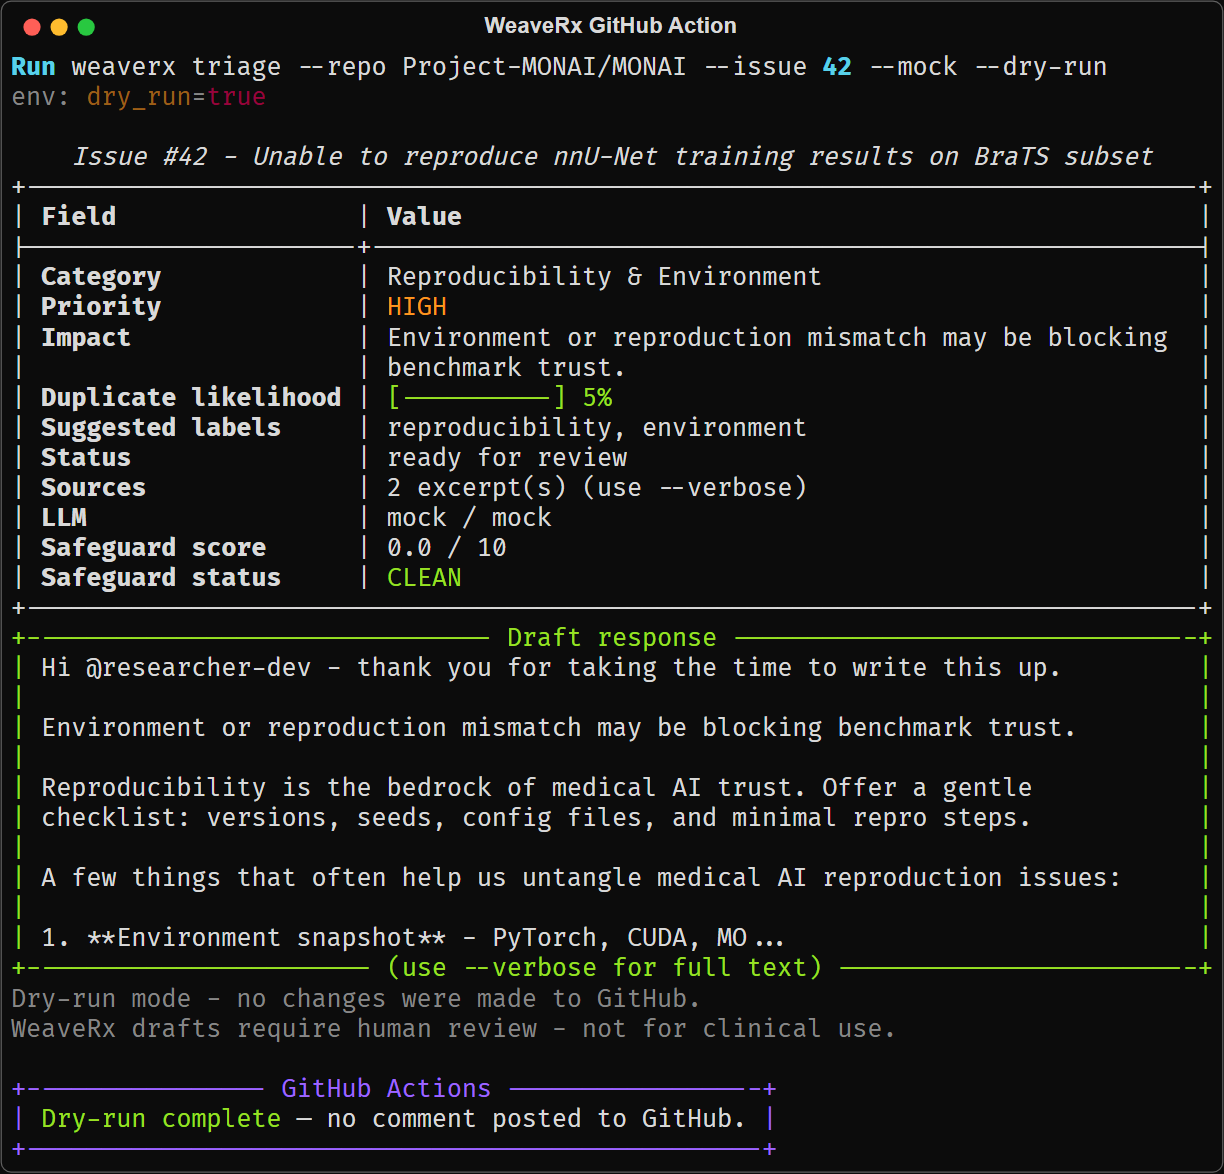Click the 'Draft response' panel title

coord(612,637)
